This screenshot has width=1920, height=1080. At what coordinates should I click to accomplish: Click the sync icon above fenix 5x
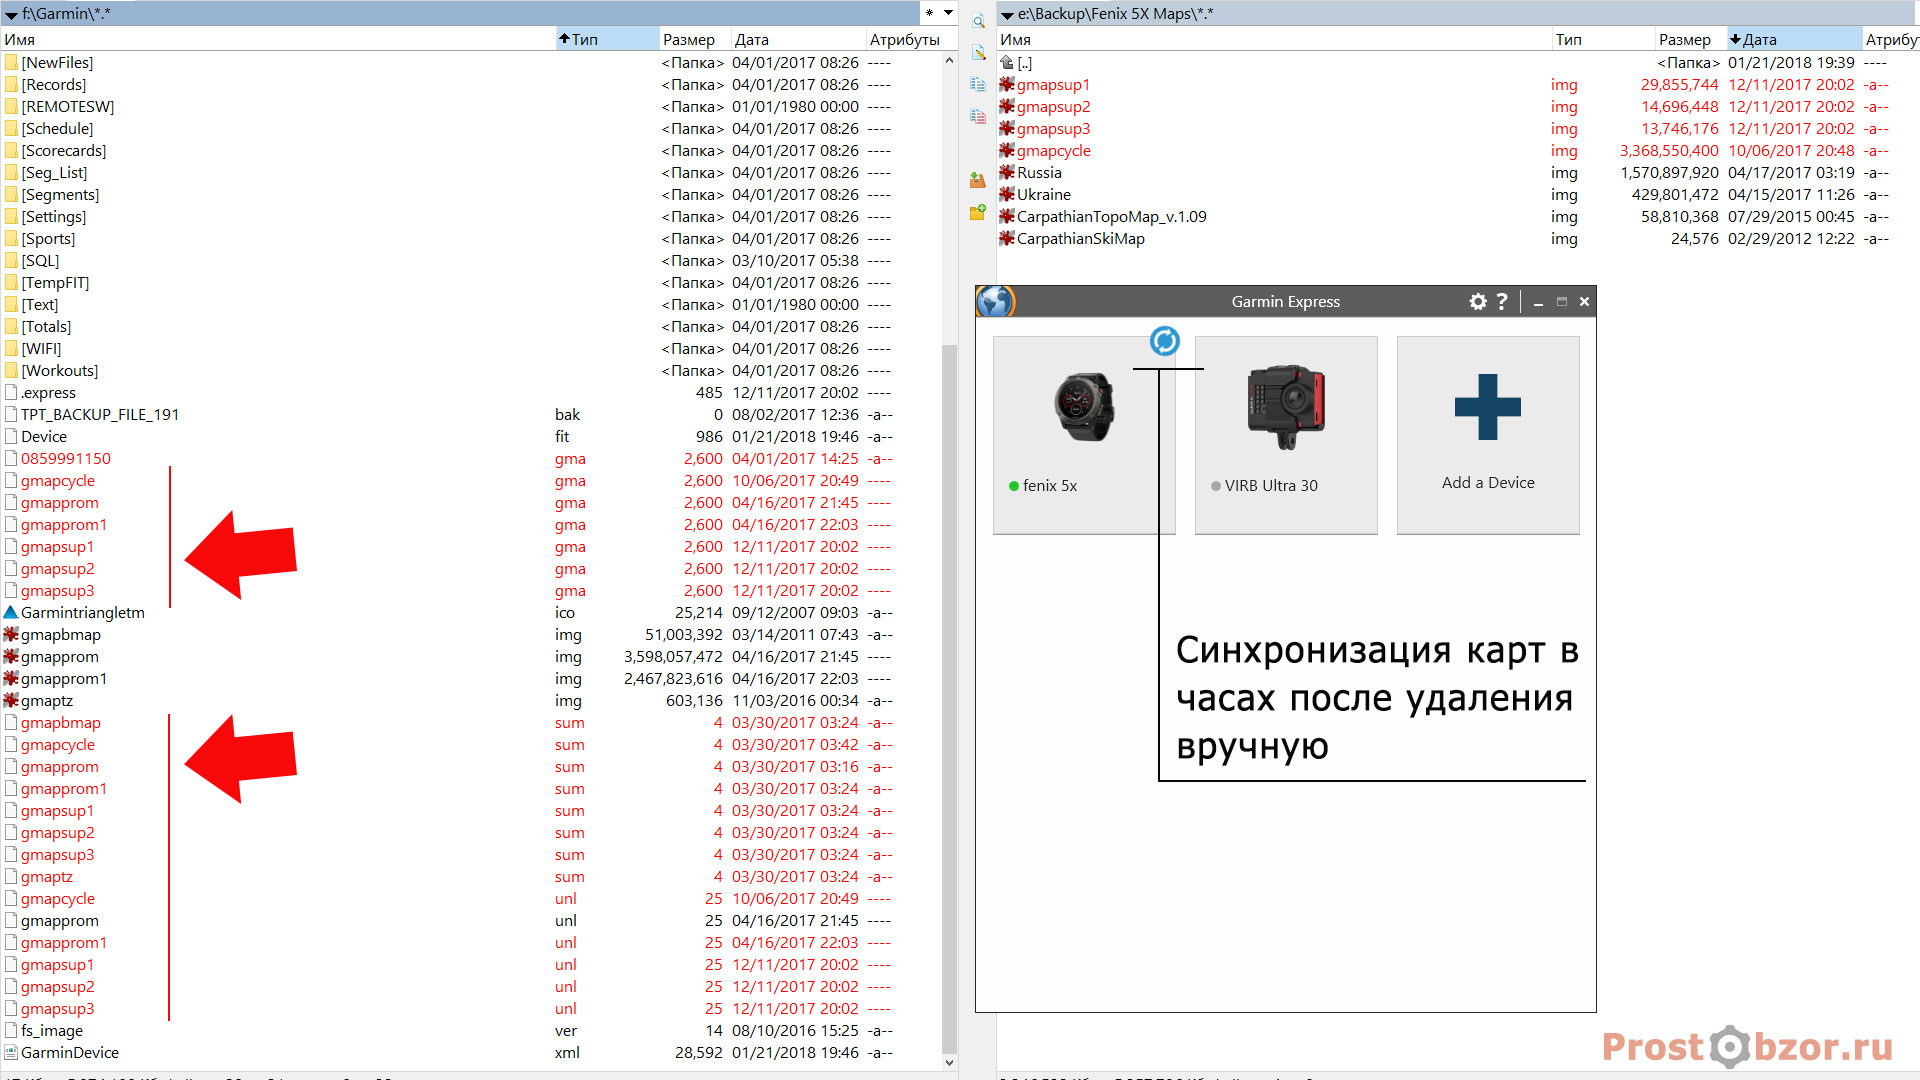pyautogui.click(x=1165, y=341)
